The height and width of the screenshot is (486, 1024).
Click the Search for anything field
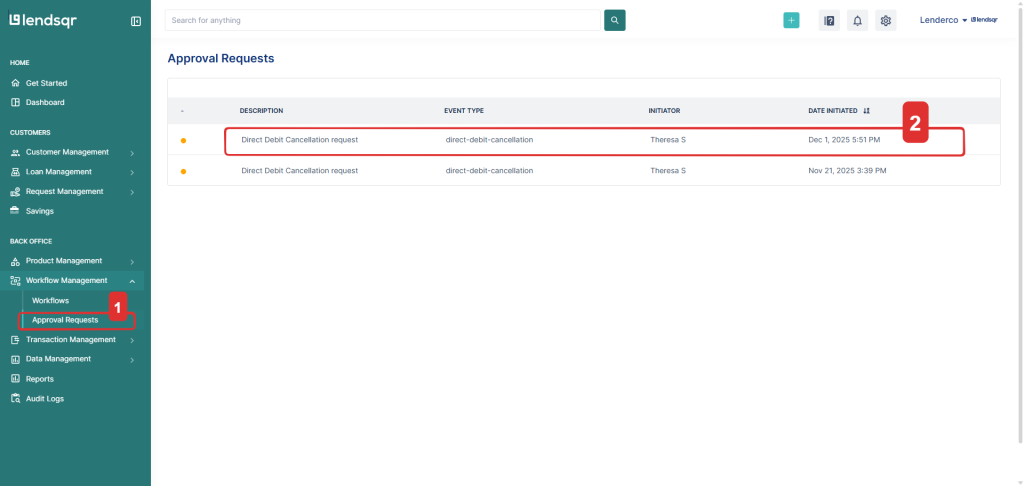point(380,20)
